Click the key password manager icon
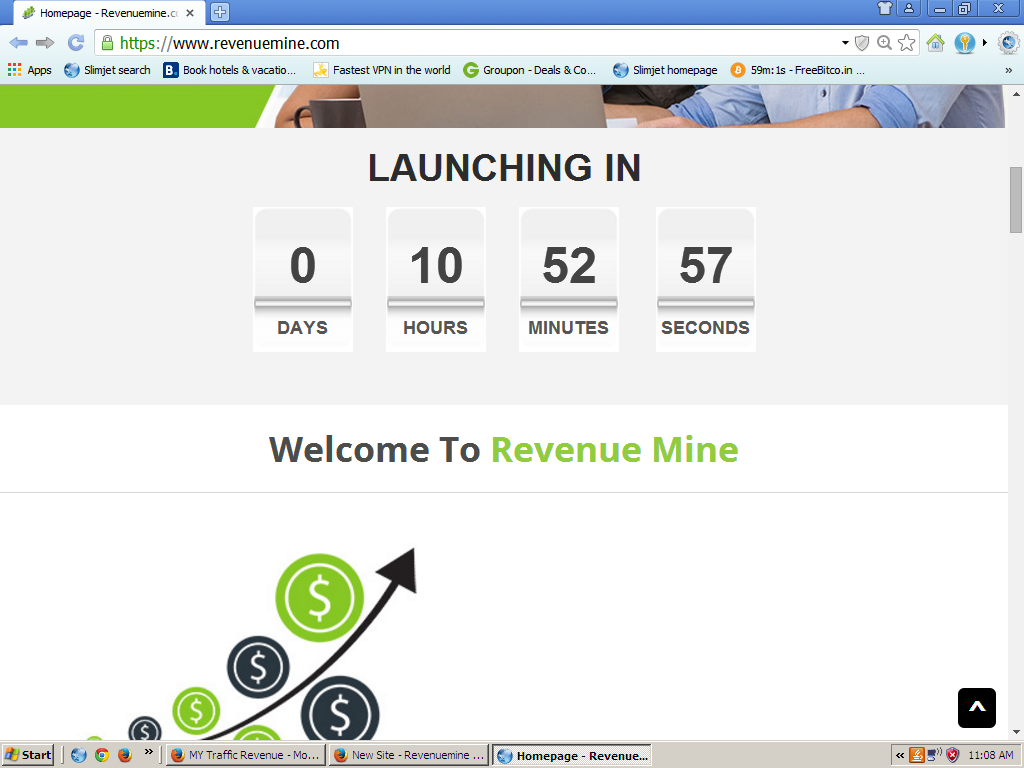Screen dimensions: 1024x768 965,43
